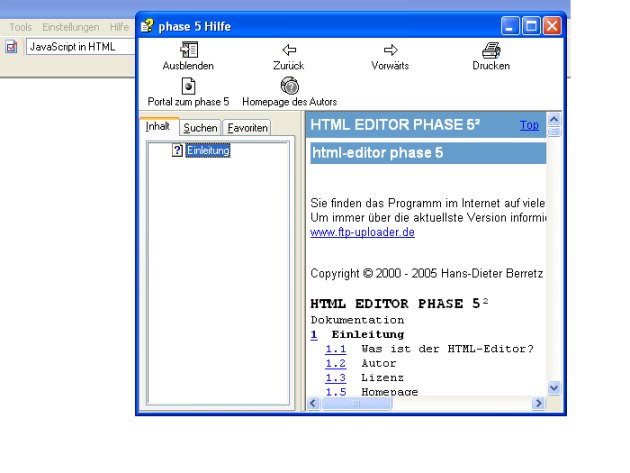Open the www.ftp-uploader.de link
Viewport: 630px width, 473px height.
(x=362, y=232)
